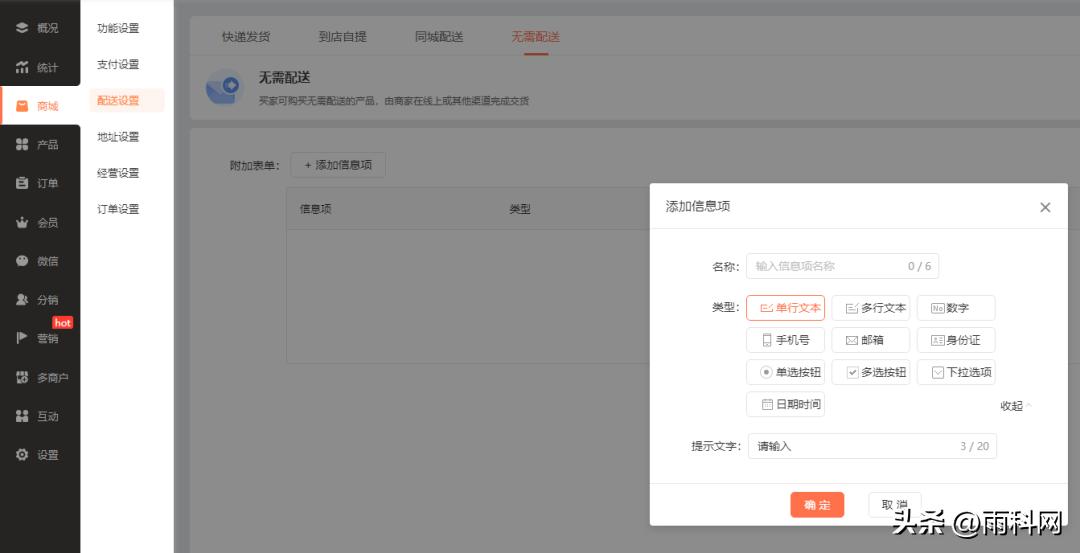The image size is (1080, 553).
Task: Open 功能设置 in the submenu
Action: point(118,28)
